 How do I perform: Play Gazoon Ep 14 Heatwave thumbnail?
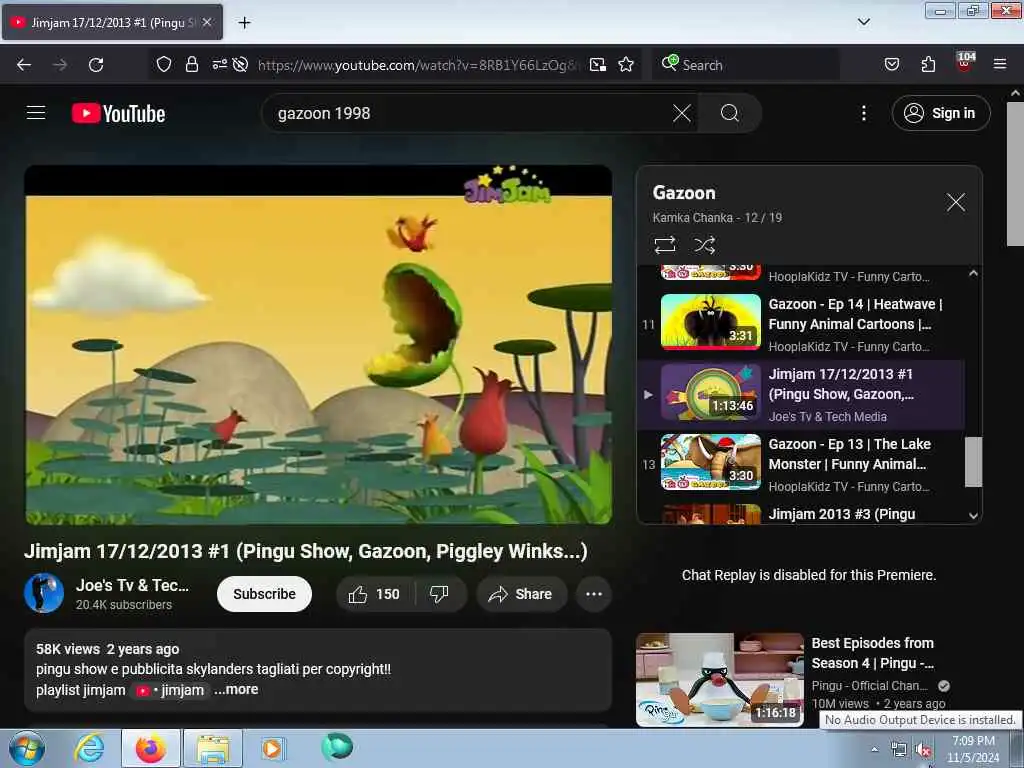(711, 321)
